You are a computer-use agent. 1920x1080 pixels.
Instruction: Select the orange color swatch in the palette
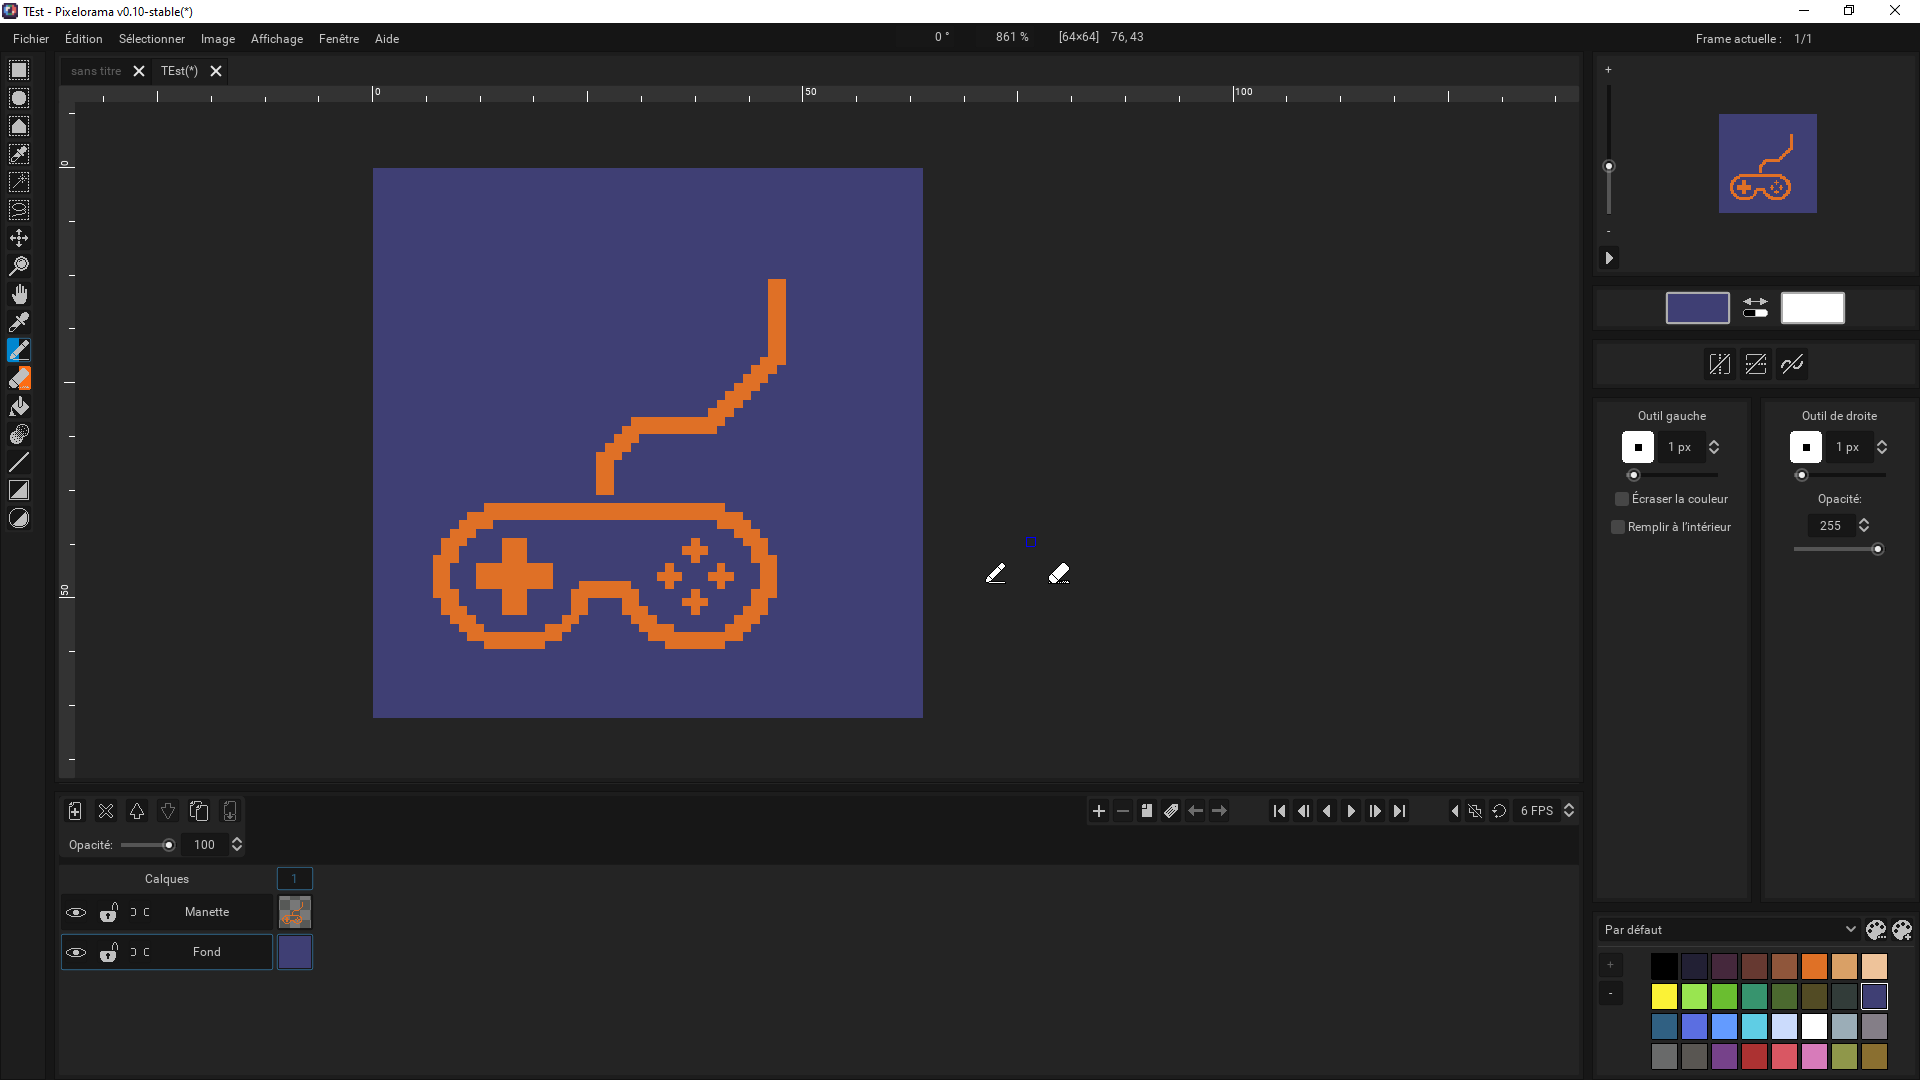coord(1814,966)
